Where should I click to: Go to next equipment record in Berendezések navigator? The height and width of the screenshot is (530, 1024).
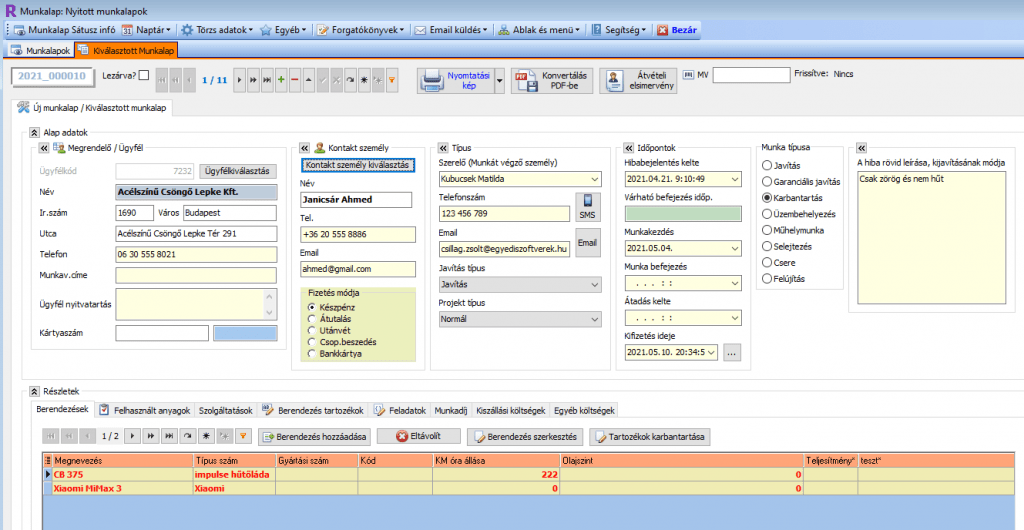(x=133, y=435)
